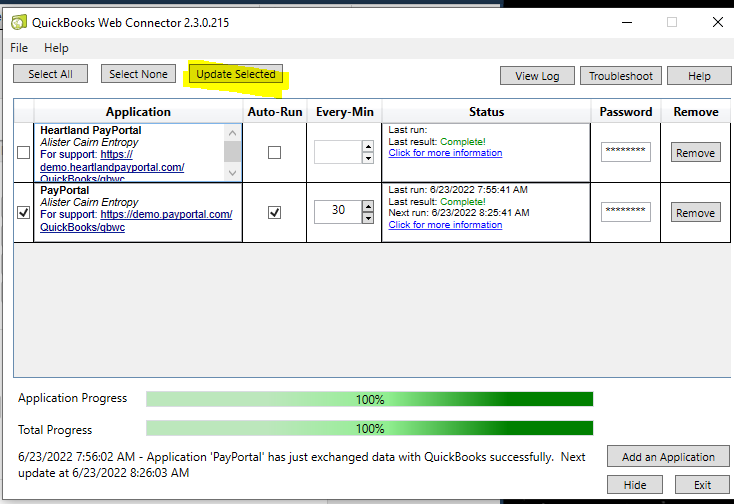This screenshot has width=734, height=504.
Task: Click 'Next run: 6/23/2022 8:25:41 AM' text
Action: tap(459, 212)
